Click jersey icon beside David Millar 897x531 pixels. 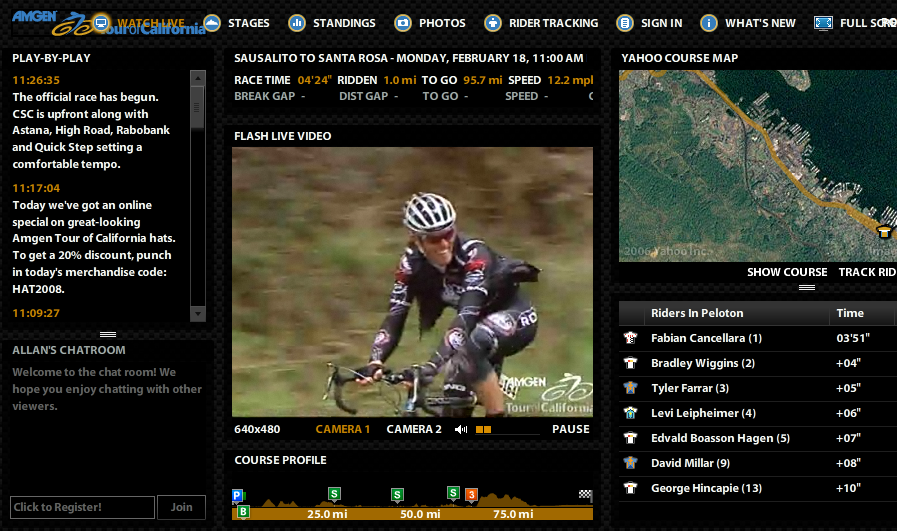tap(630, 463)
